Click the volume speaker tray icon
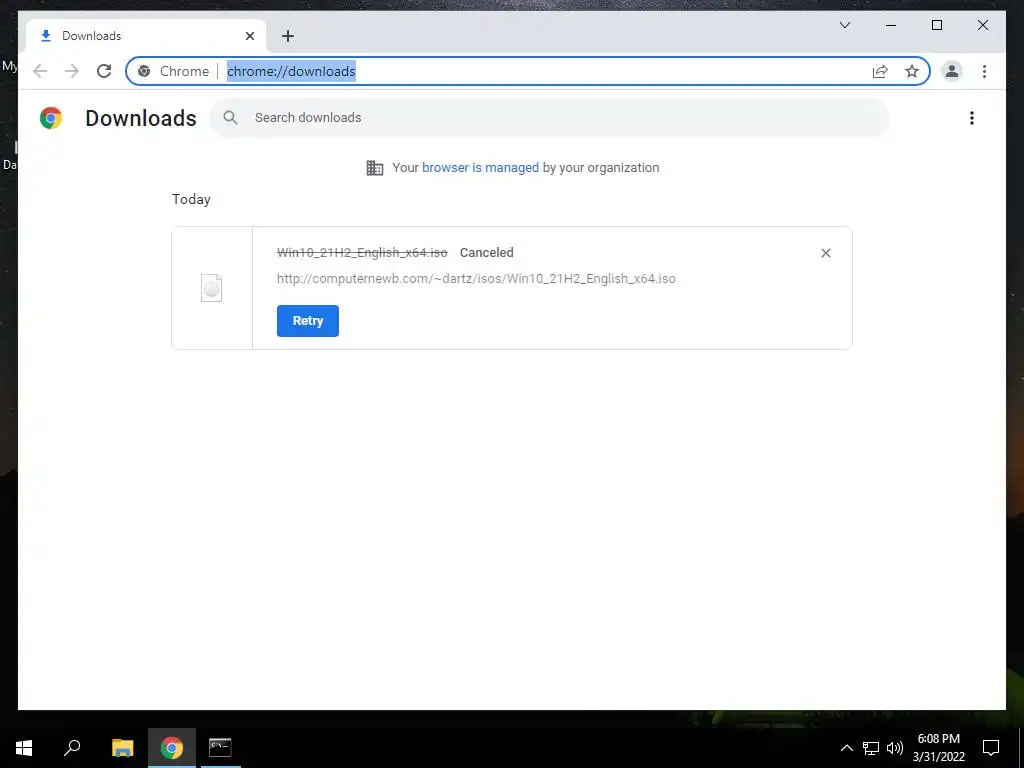 [x=895, y=748]
